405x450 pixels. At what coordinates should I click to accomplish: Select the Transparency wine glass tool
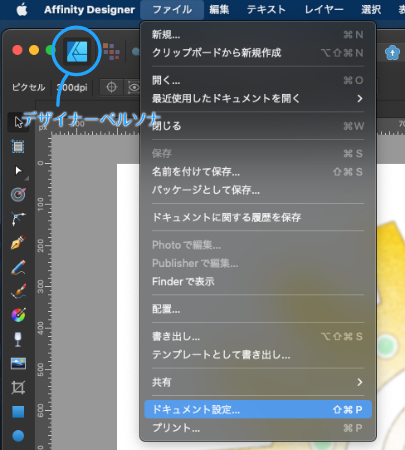pyautogui.click(x=18, y=339)
